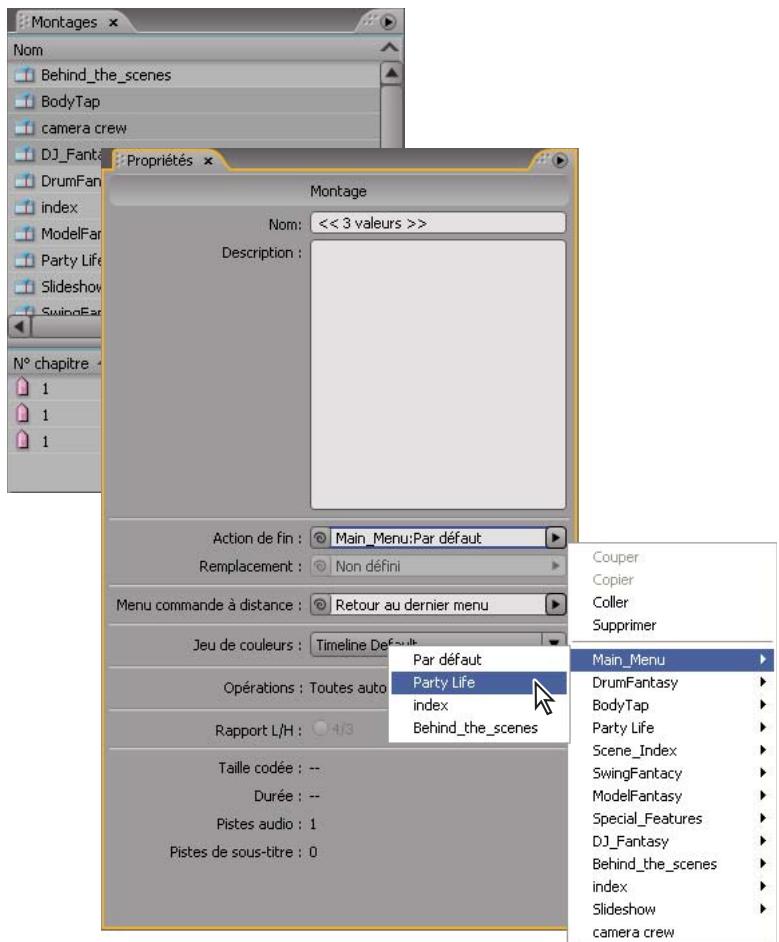Screen dimensions: 779x942
Task: Click the N° chapitre column header
Action: click(51, 363)
